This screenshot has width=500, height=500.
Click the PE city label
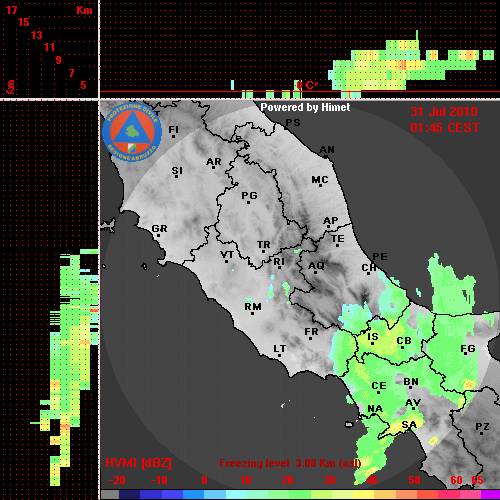[x=380, y=257]
